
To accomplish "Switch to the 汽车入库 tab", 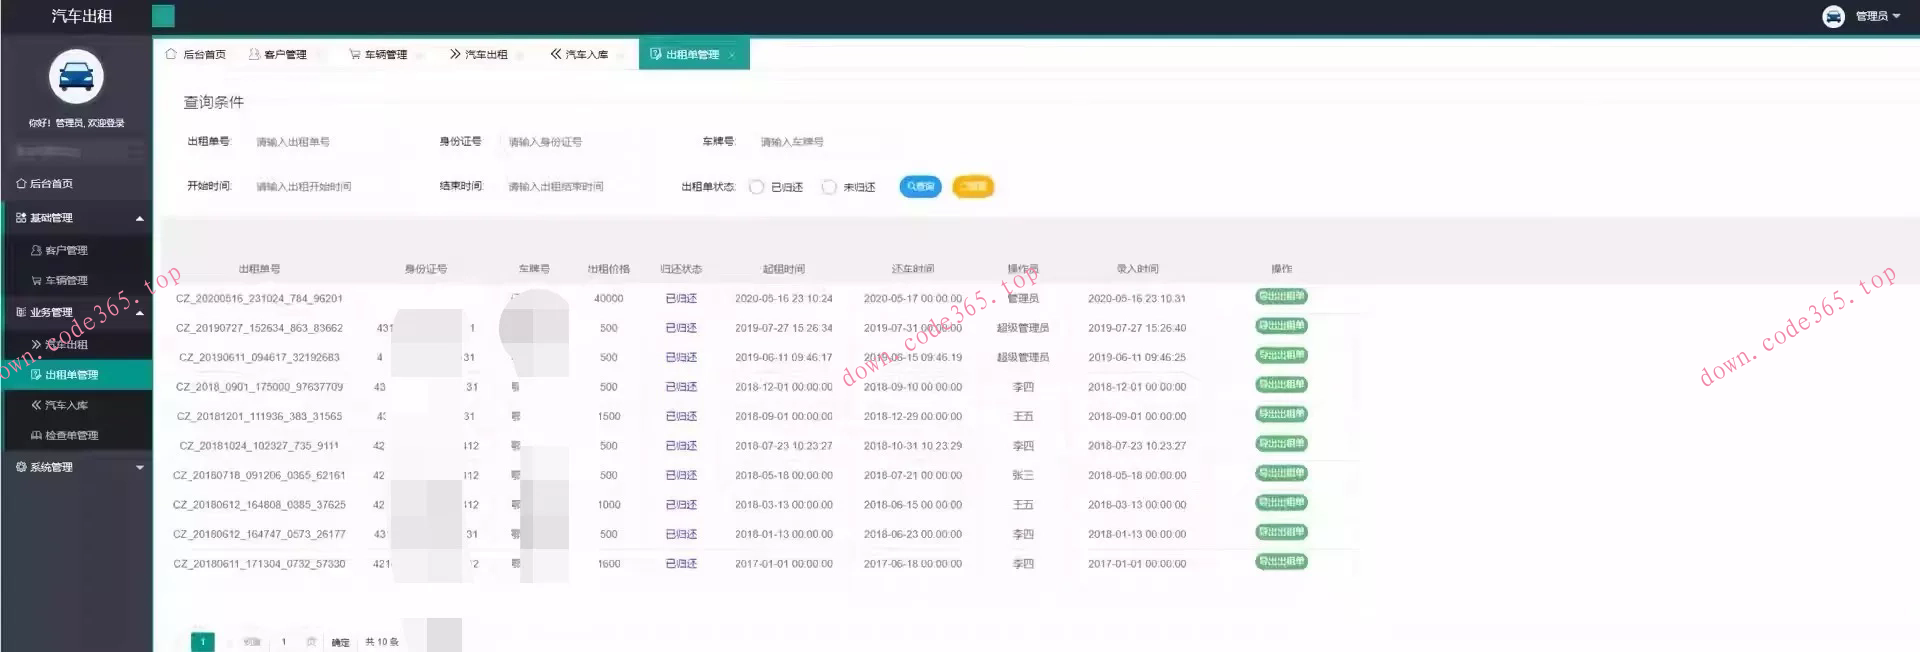I will coord(579,54).
